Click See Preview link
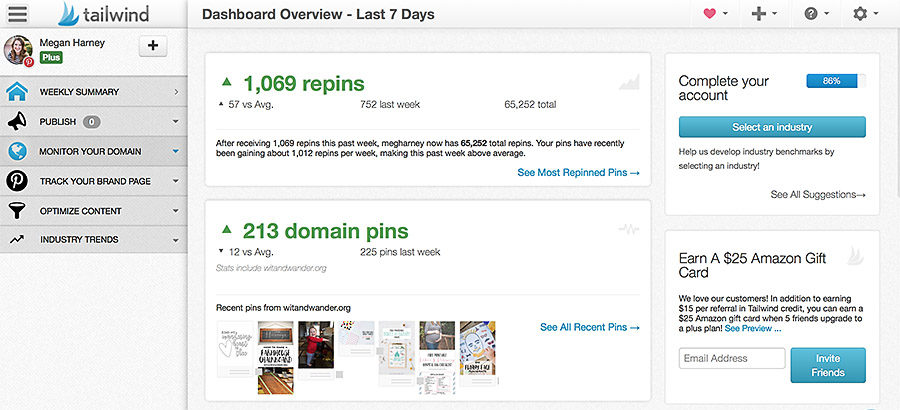Image resolution: width=900 pixels, height=410 pixels. tap(752, 328)
